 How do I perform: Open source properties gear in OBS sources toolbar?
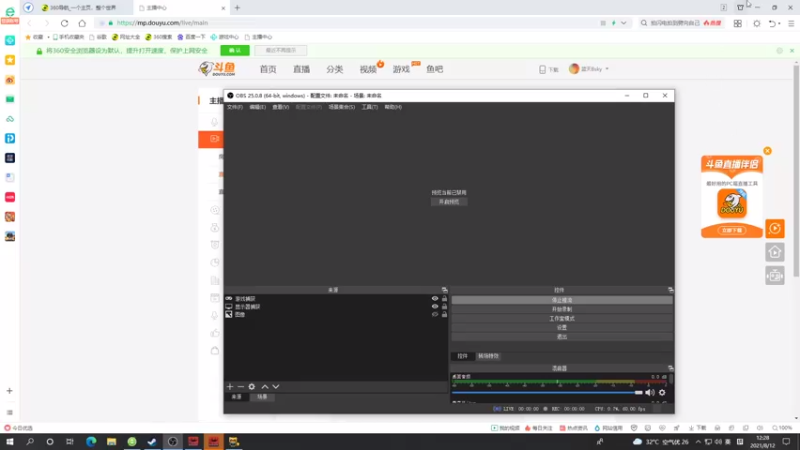[252, 387]
